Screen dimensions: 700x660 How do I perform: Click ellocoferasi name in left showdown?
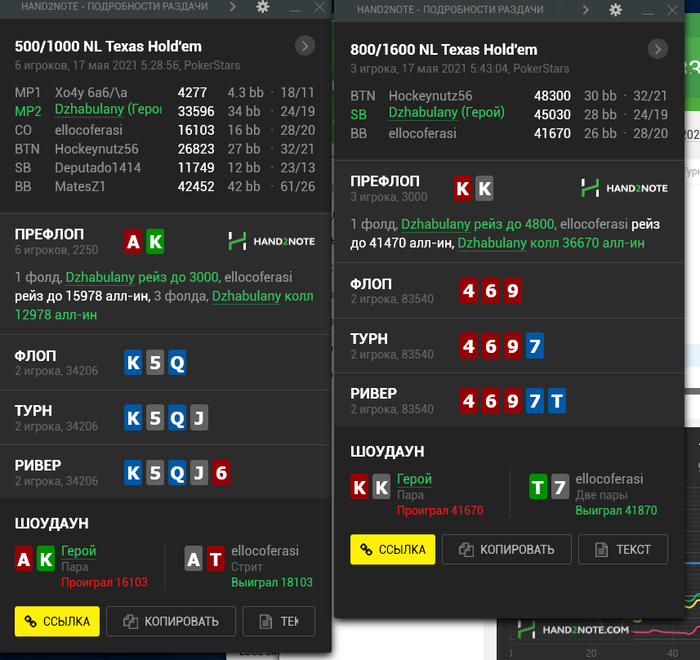(x=265, y=551)
